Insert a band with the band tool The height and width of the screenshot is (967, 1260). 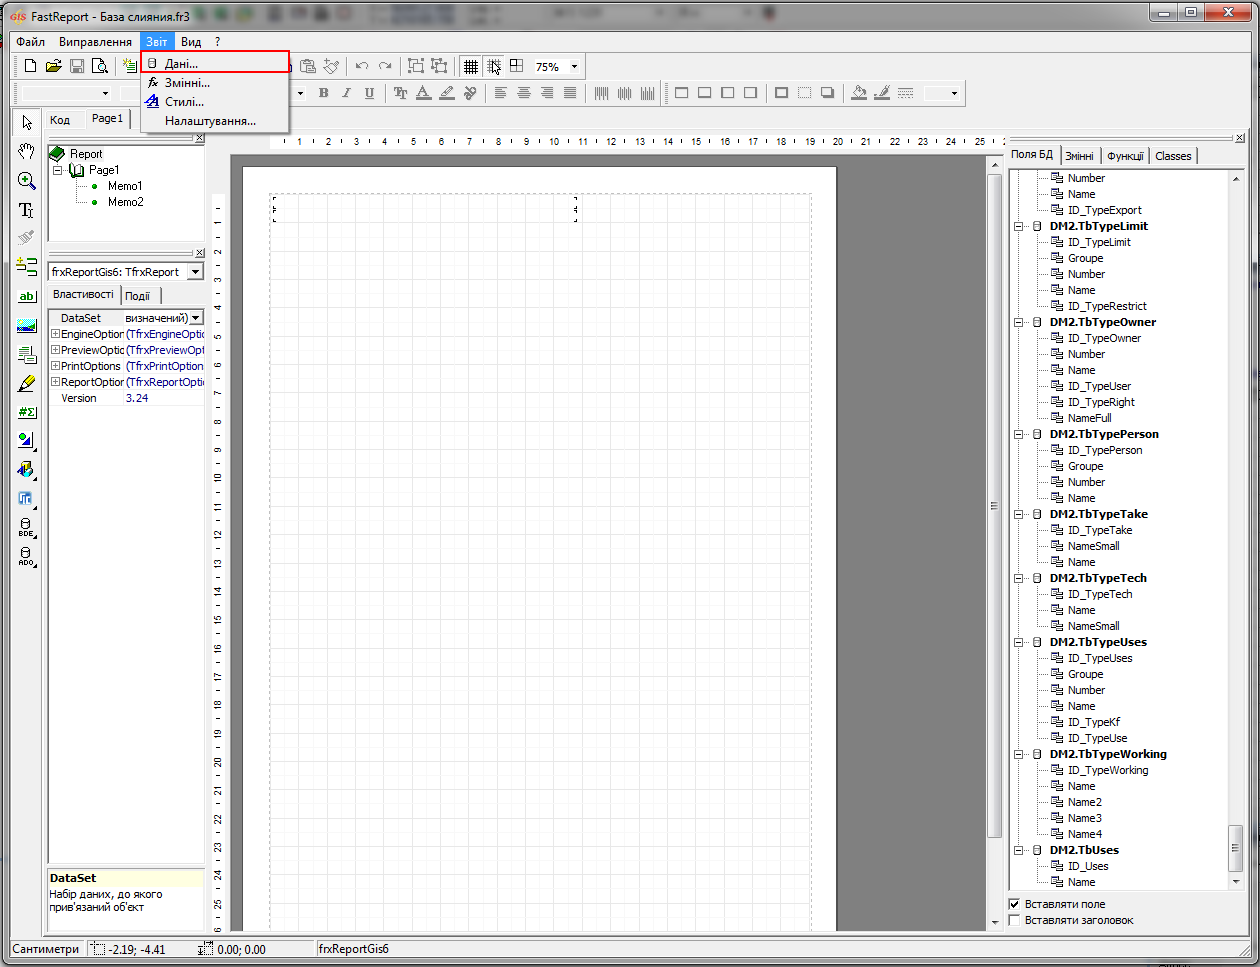pos(27,267)
